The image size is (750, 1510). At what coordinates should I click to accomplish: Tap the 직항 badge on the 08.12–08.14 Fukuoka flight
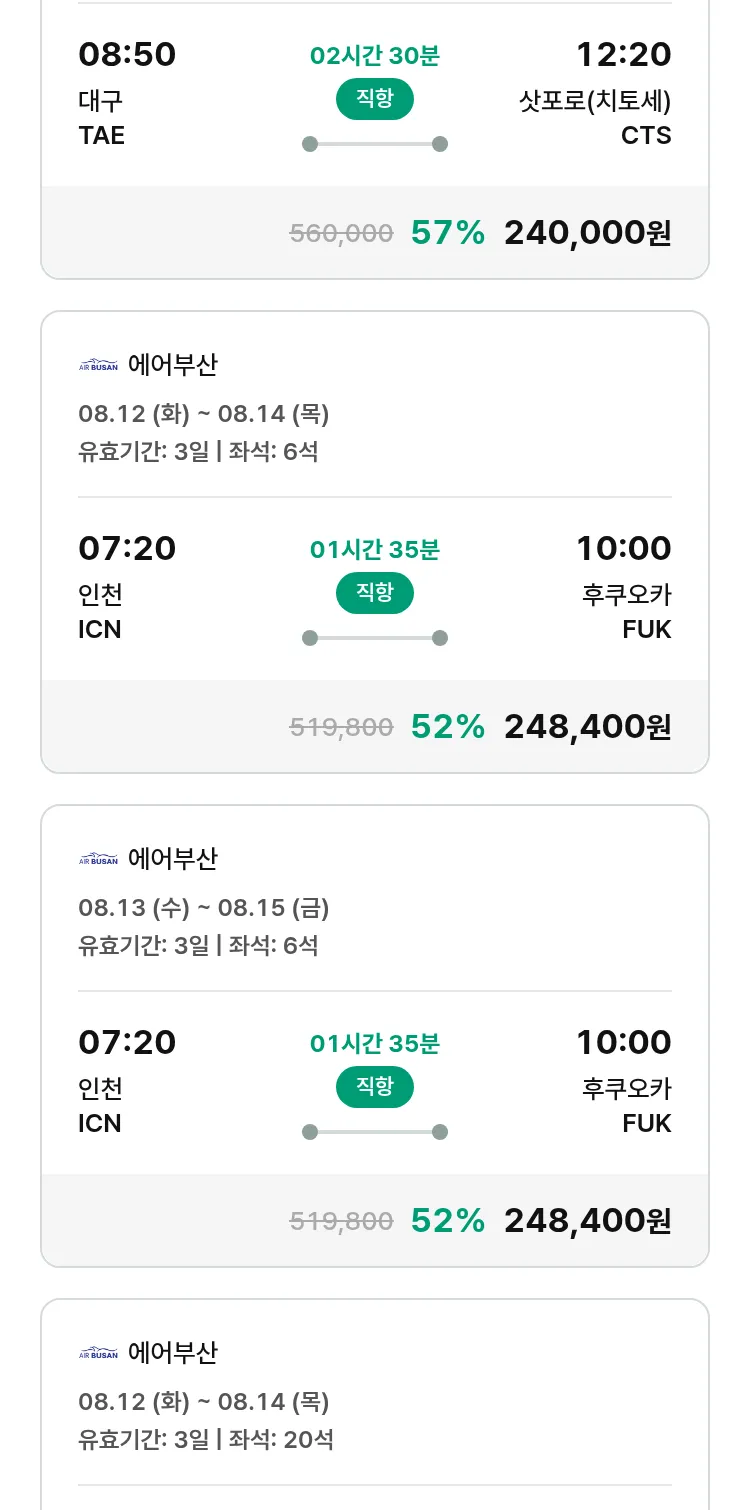[374, 593]
